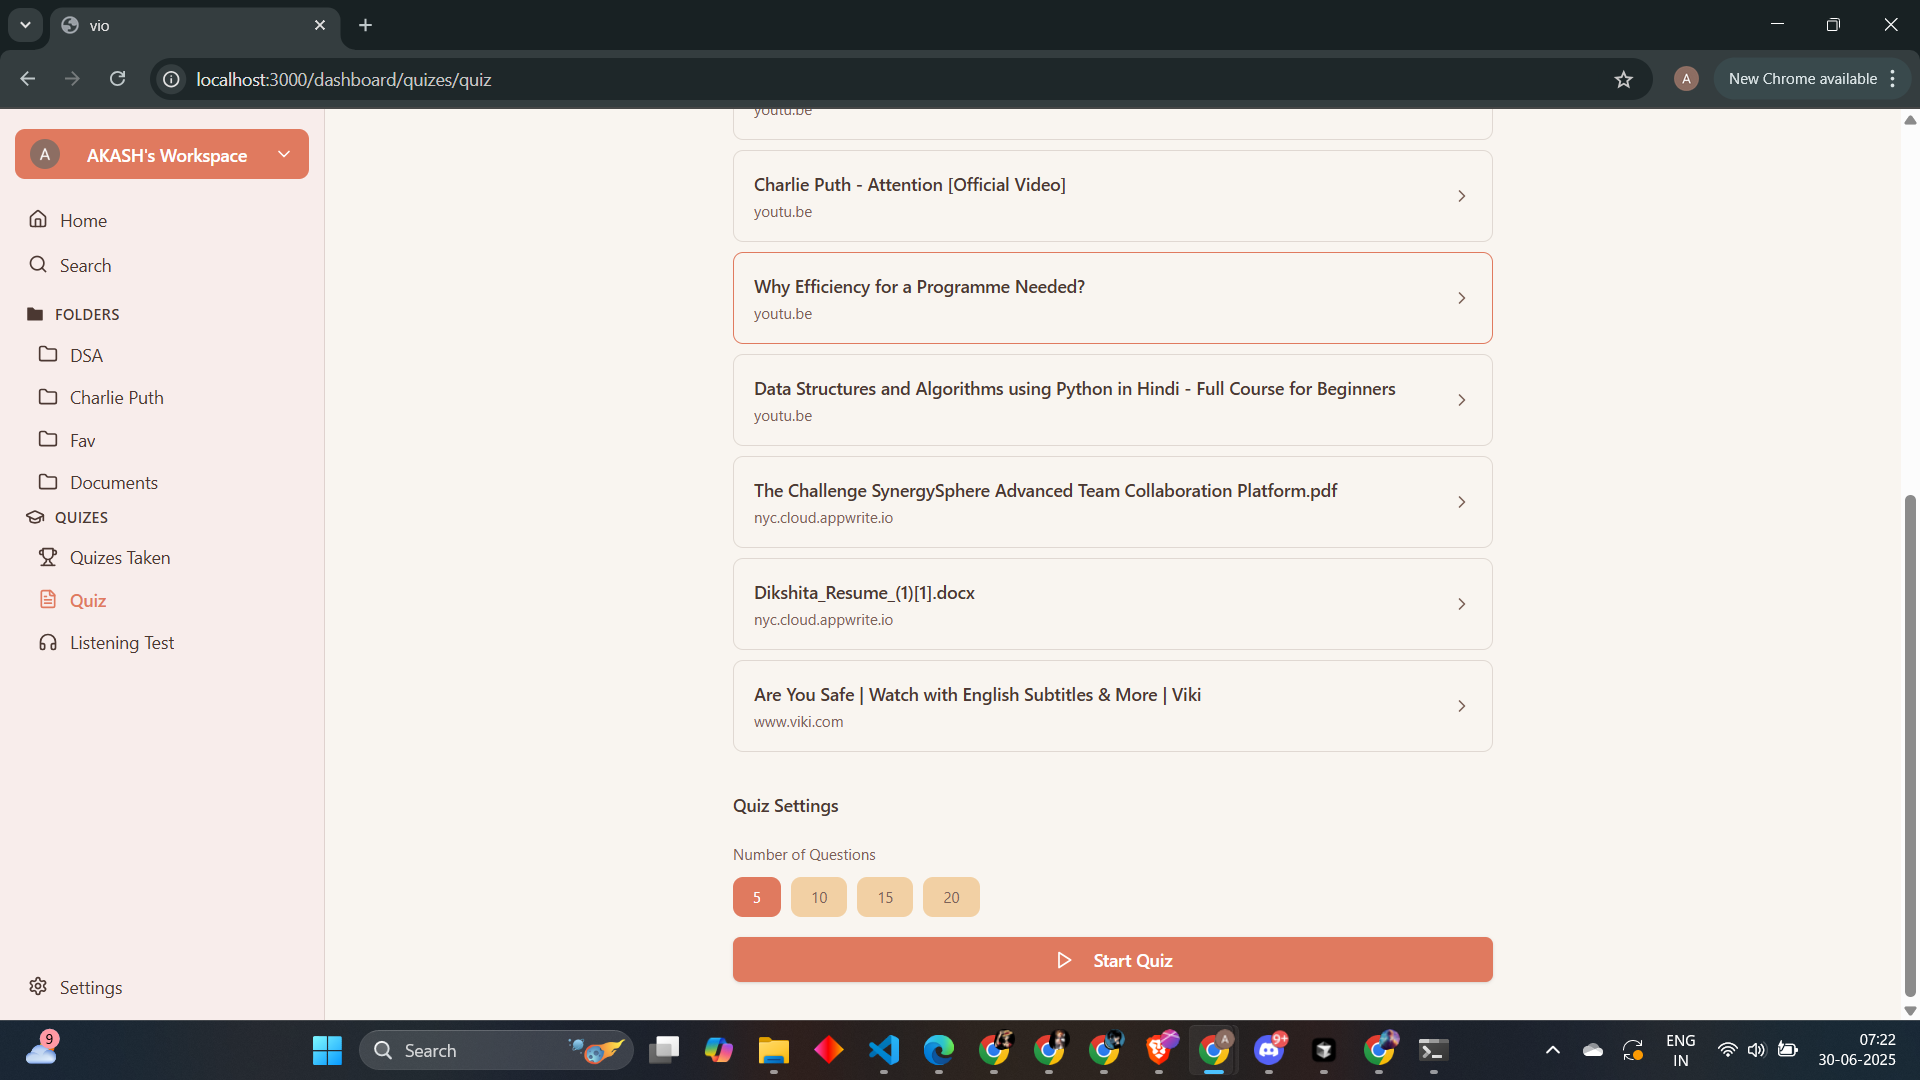Click the Home house icon in sidebar
Viewport: 1920px width, 1080px height.
[x=38, y=219]
